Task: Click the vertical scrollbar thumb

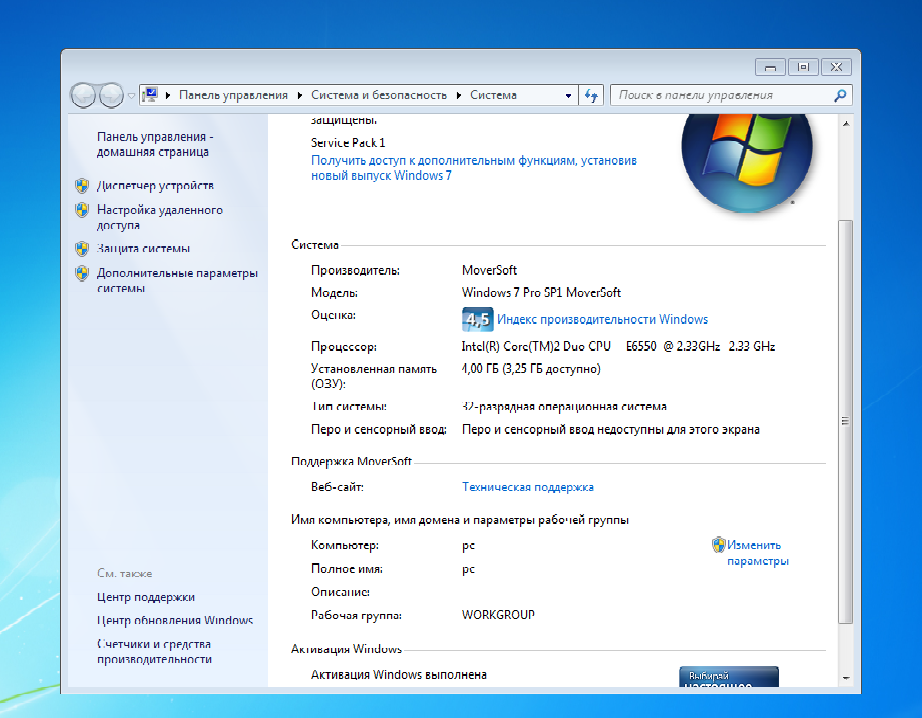Action: [x=846, y=422]
